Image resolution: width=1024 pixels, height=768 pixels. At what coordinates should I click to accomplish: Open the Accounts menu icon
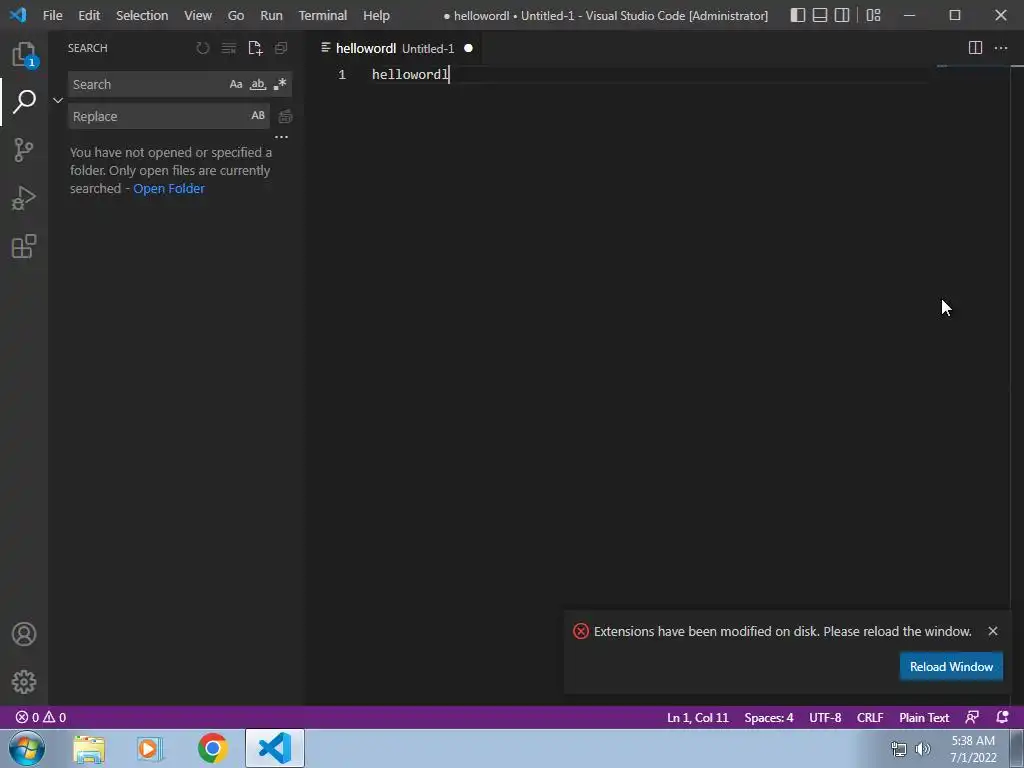24,634
